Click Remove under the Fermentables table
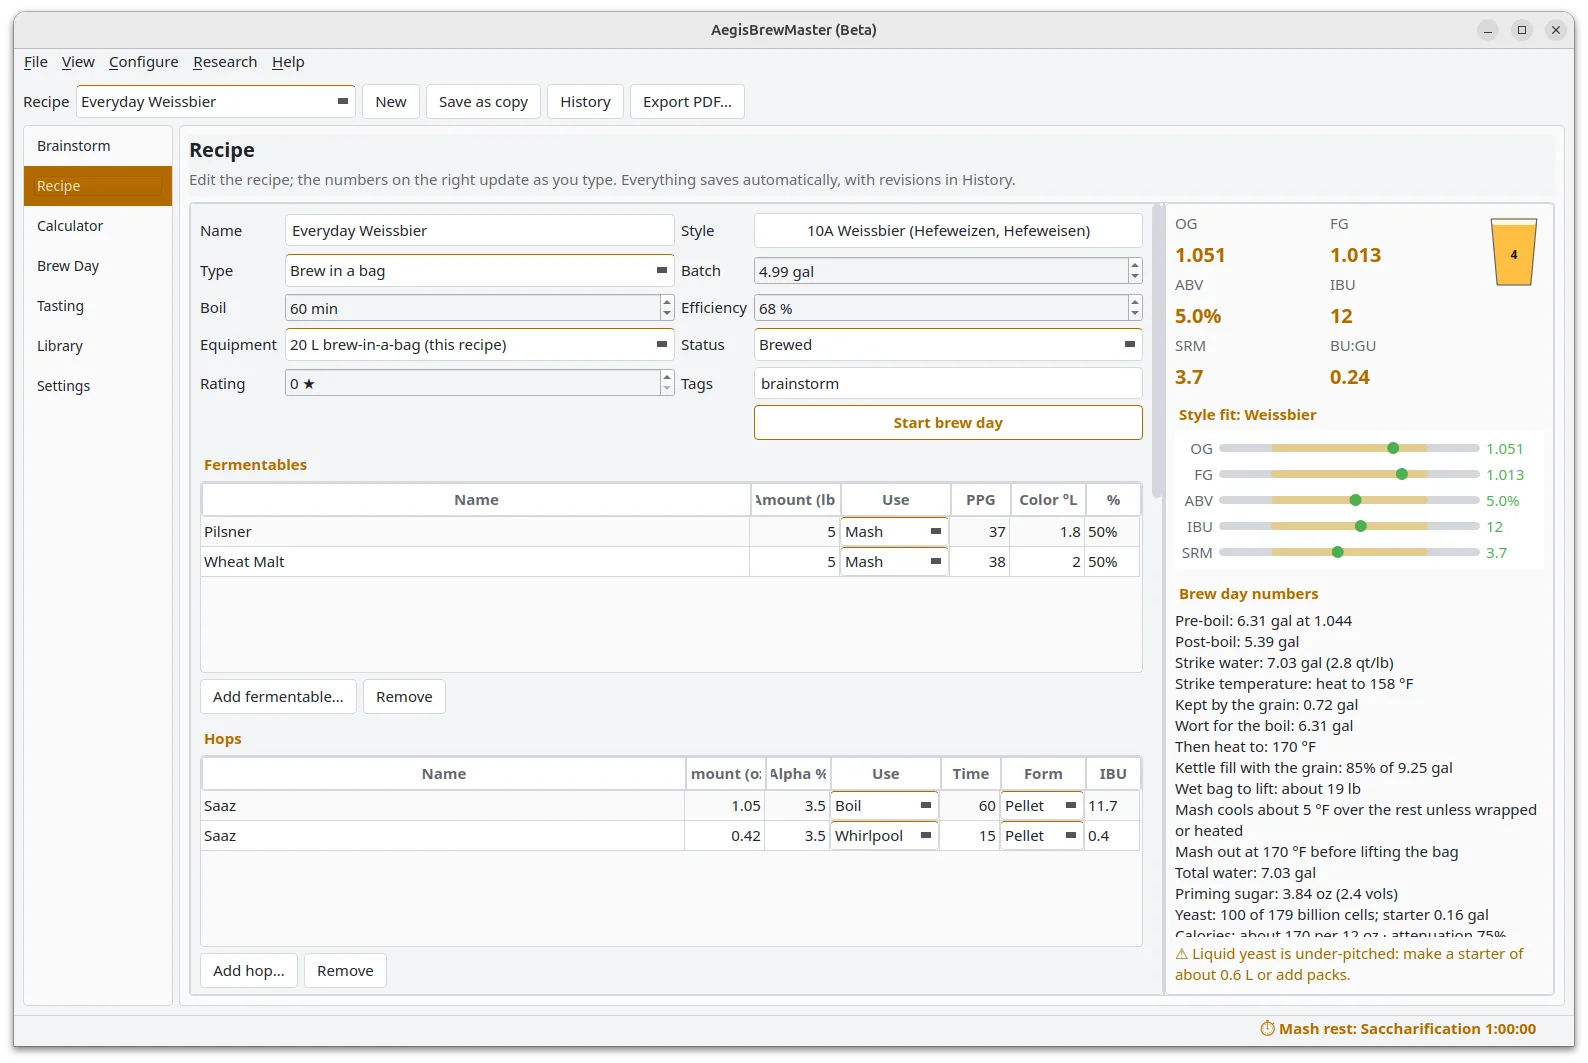Screen dimensions: 1588x1063 (404, 697)
